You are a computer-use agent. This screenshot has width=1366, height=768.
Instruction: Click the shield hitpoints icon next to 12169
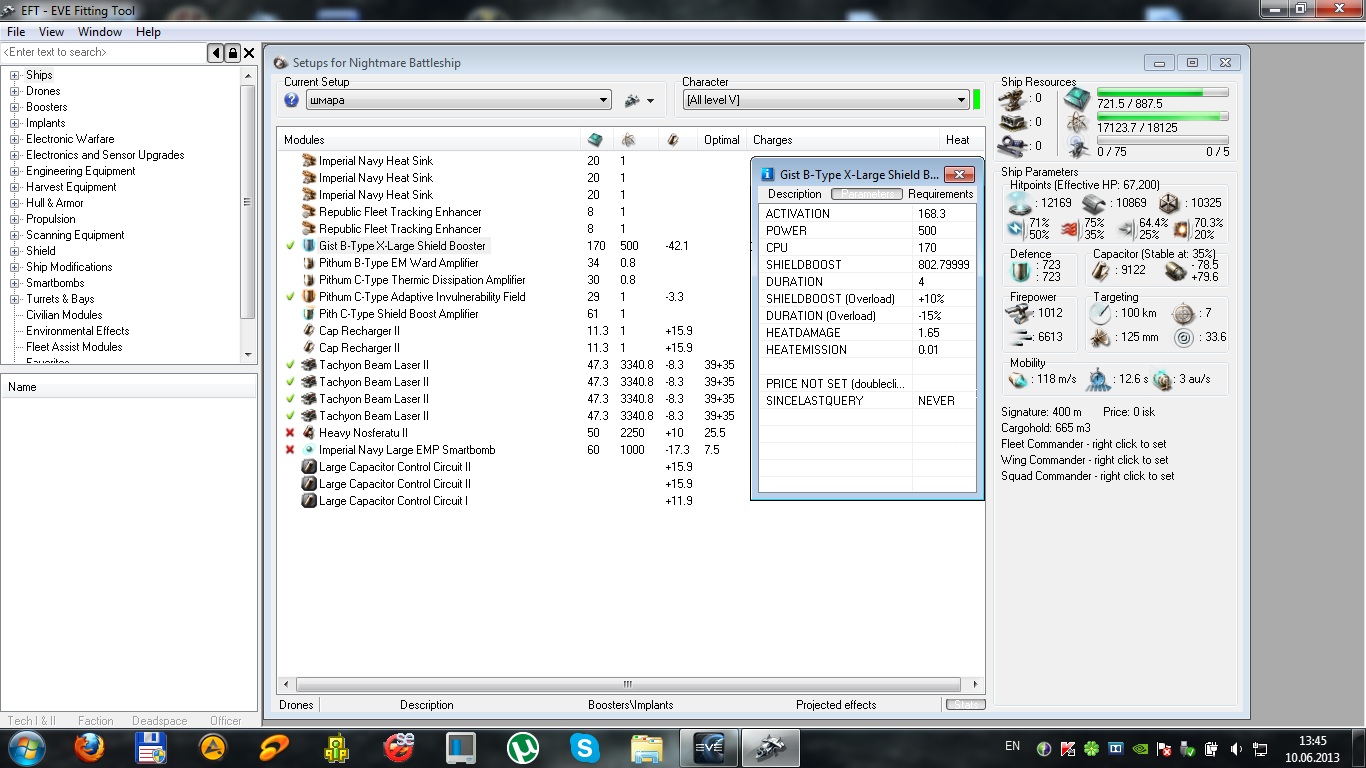1019,204
